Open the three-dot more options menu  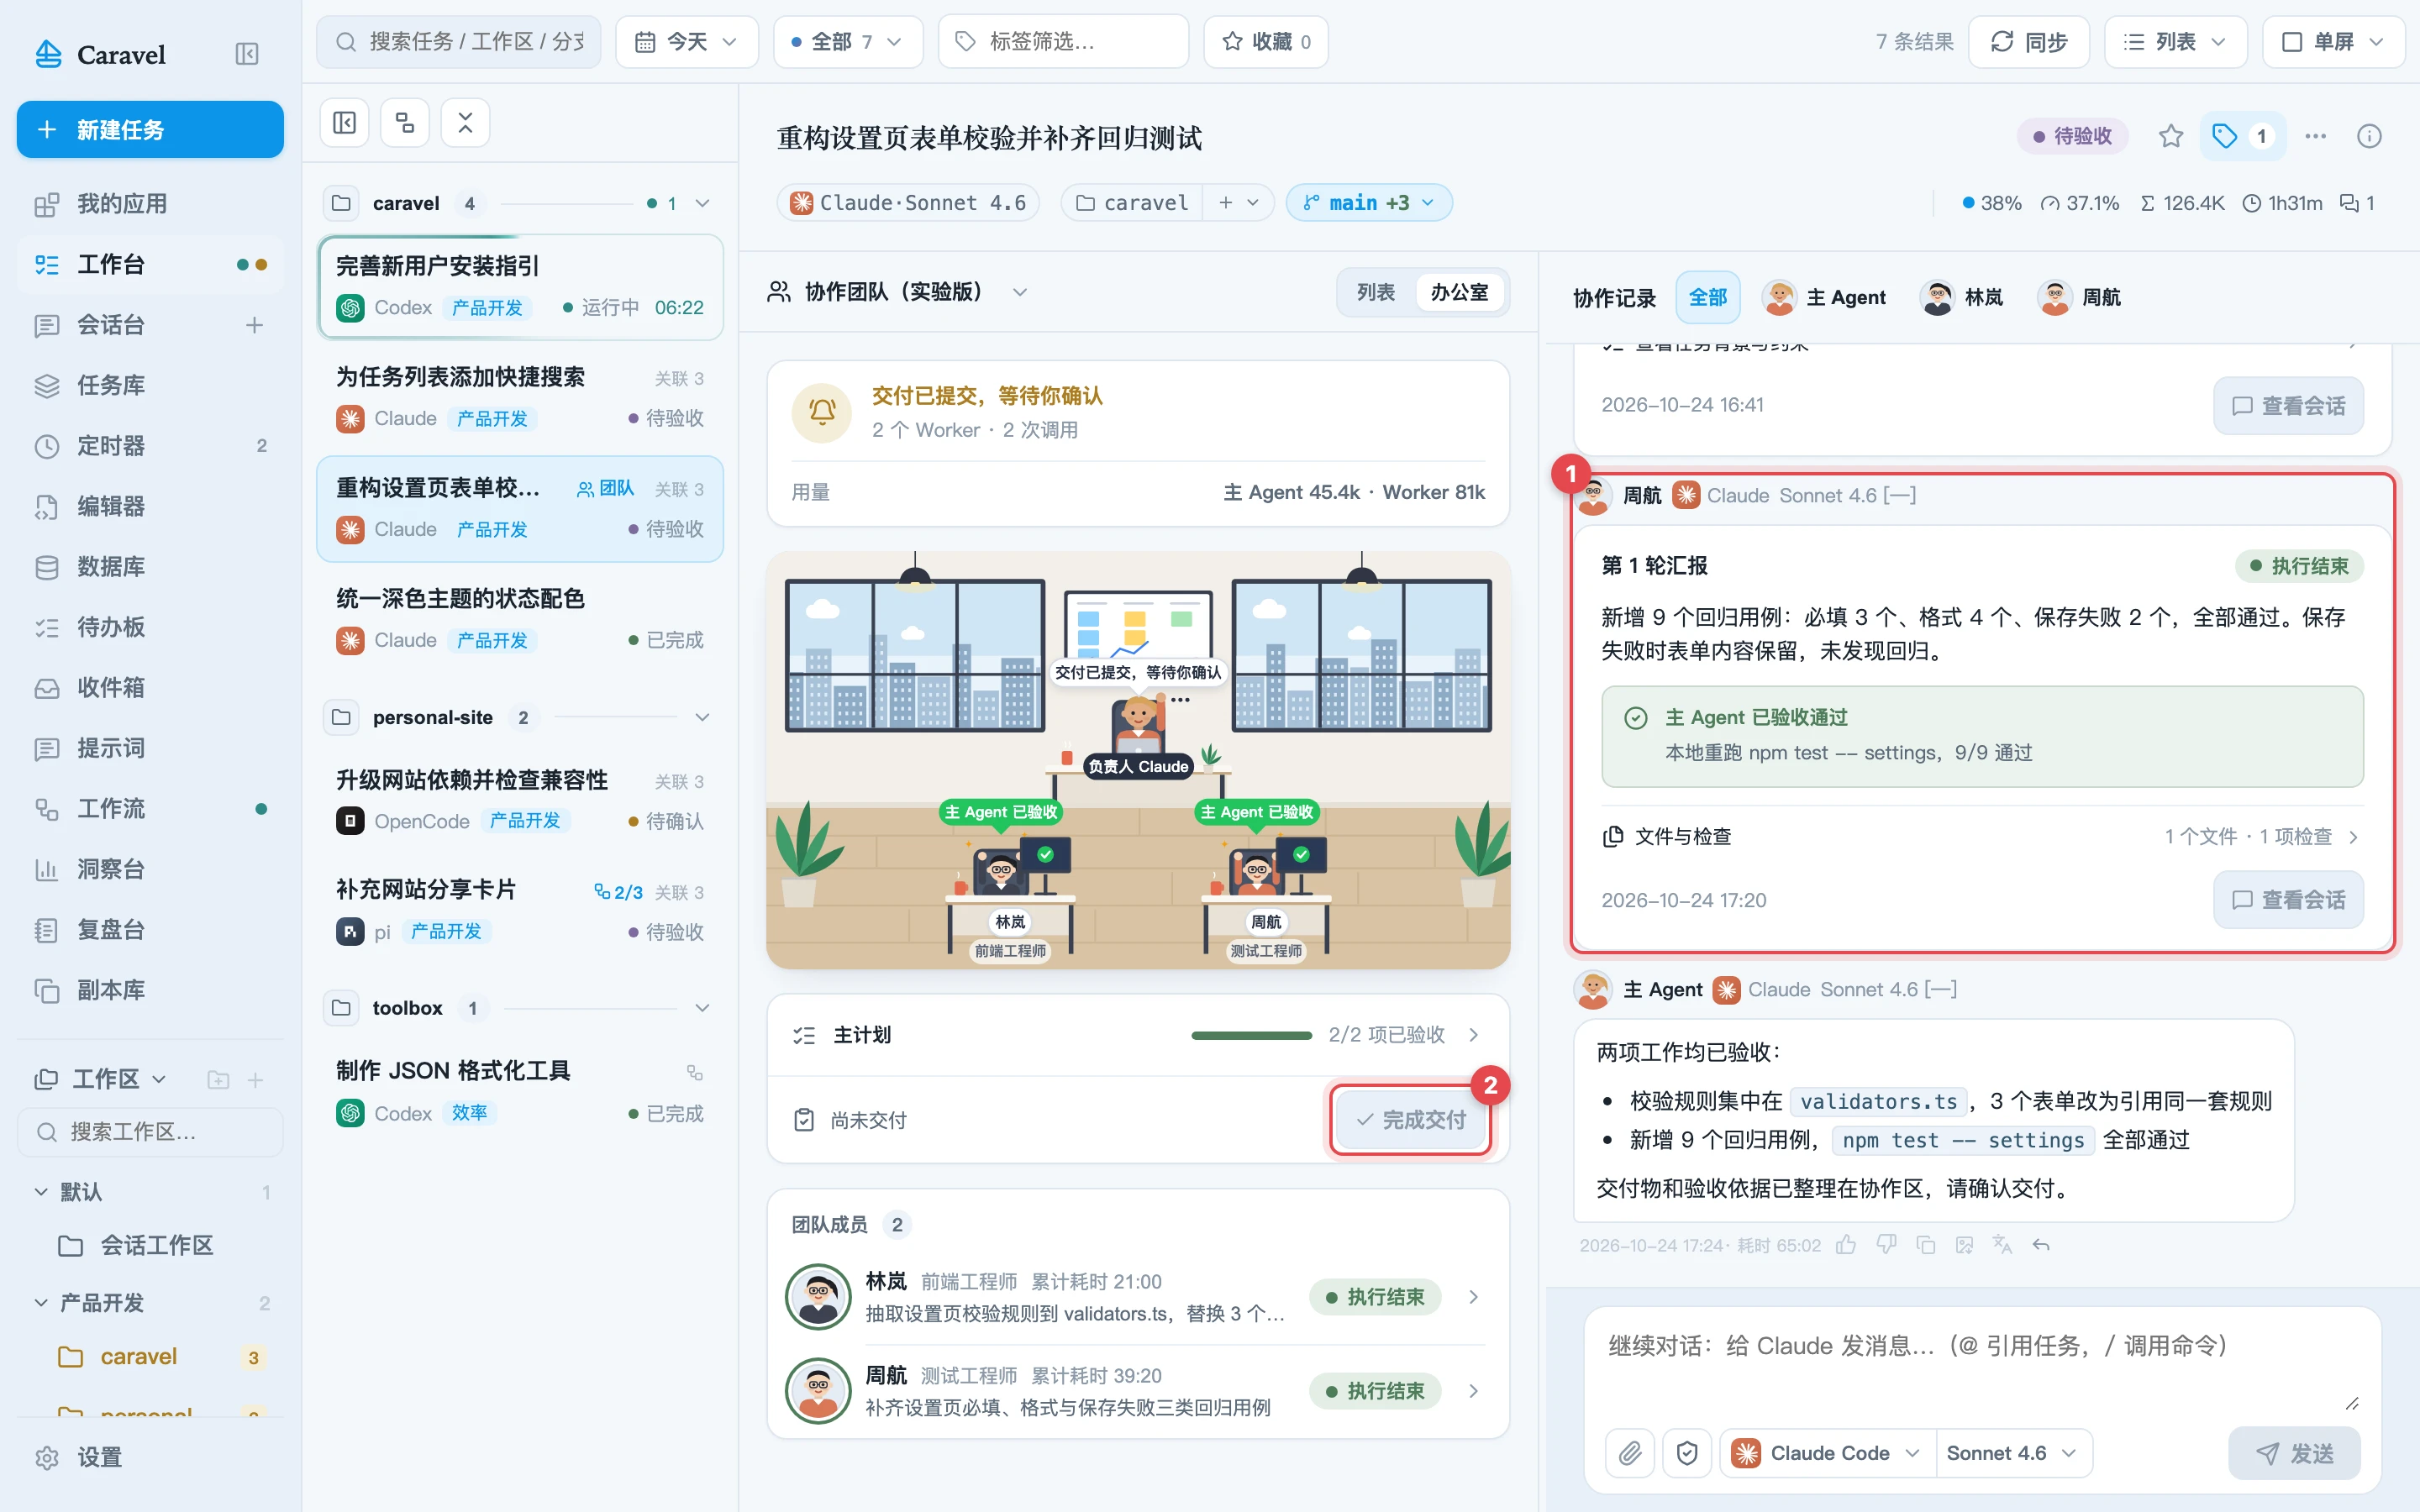(x=2315, y=136)
